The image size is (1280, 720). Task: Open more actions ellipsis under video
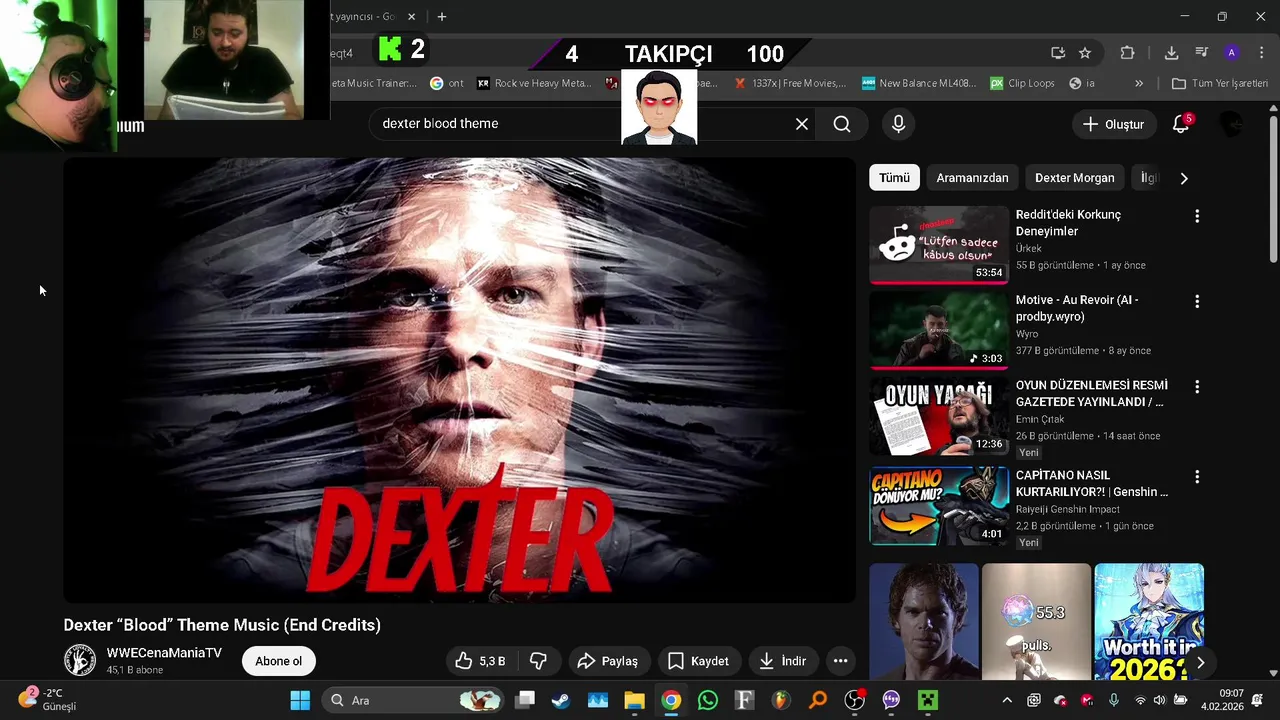point(840,661)
